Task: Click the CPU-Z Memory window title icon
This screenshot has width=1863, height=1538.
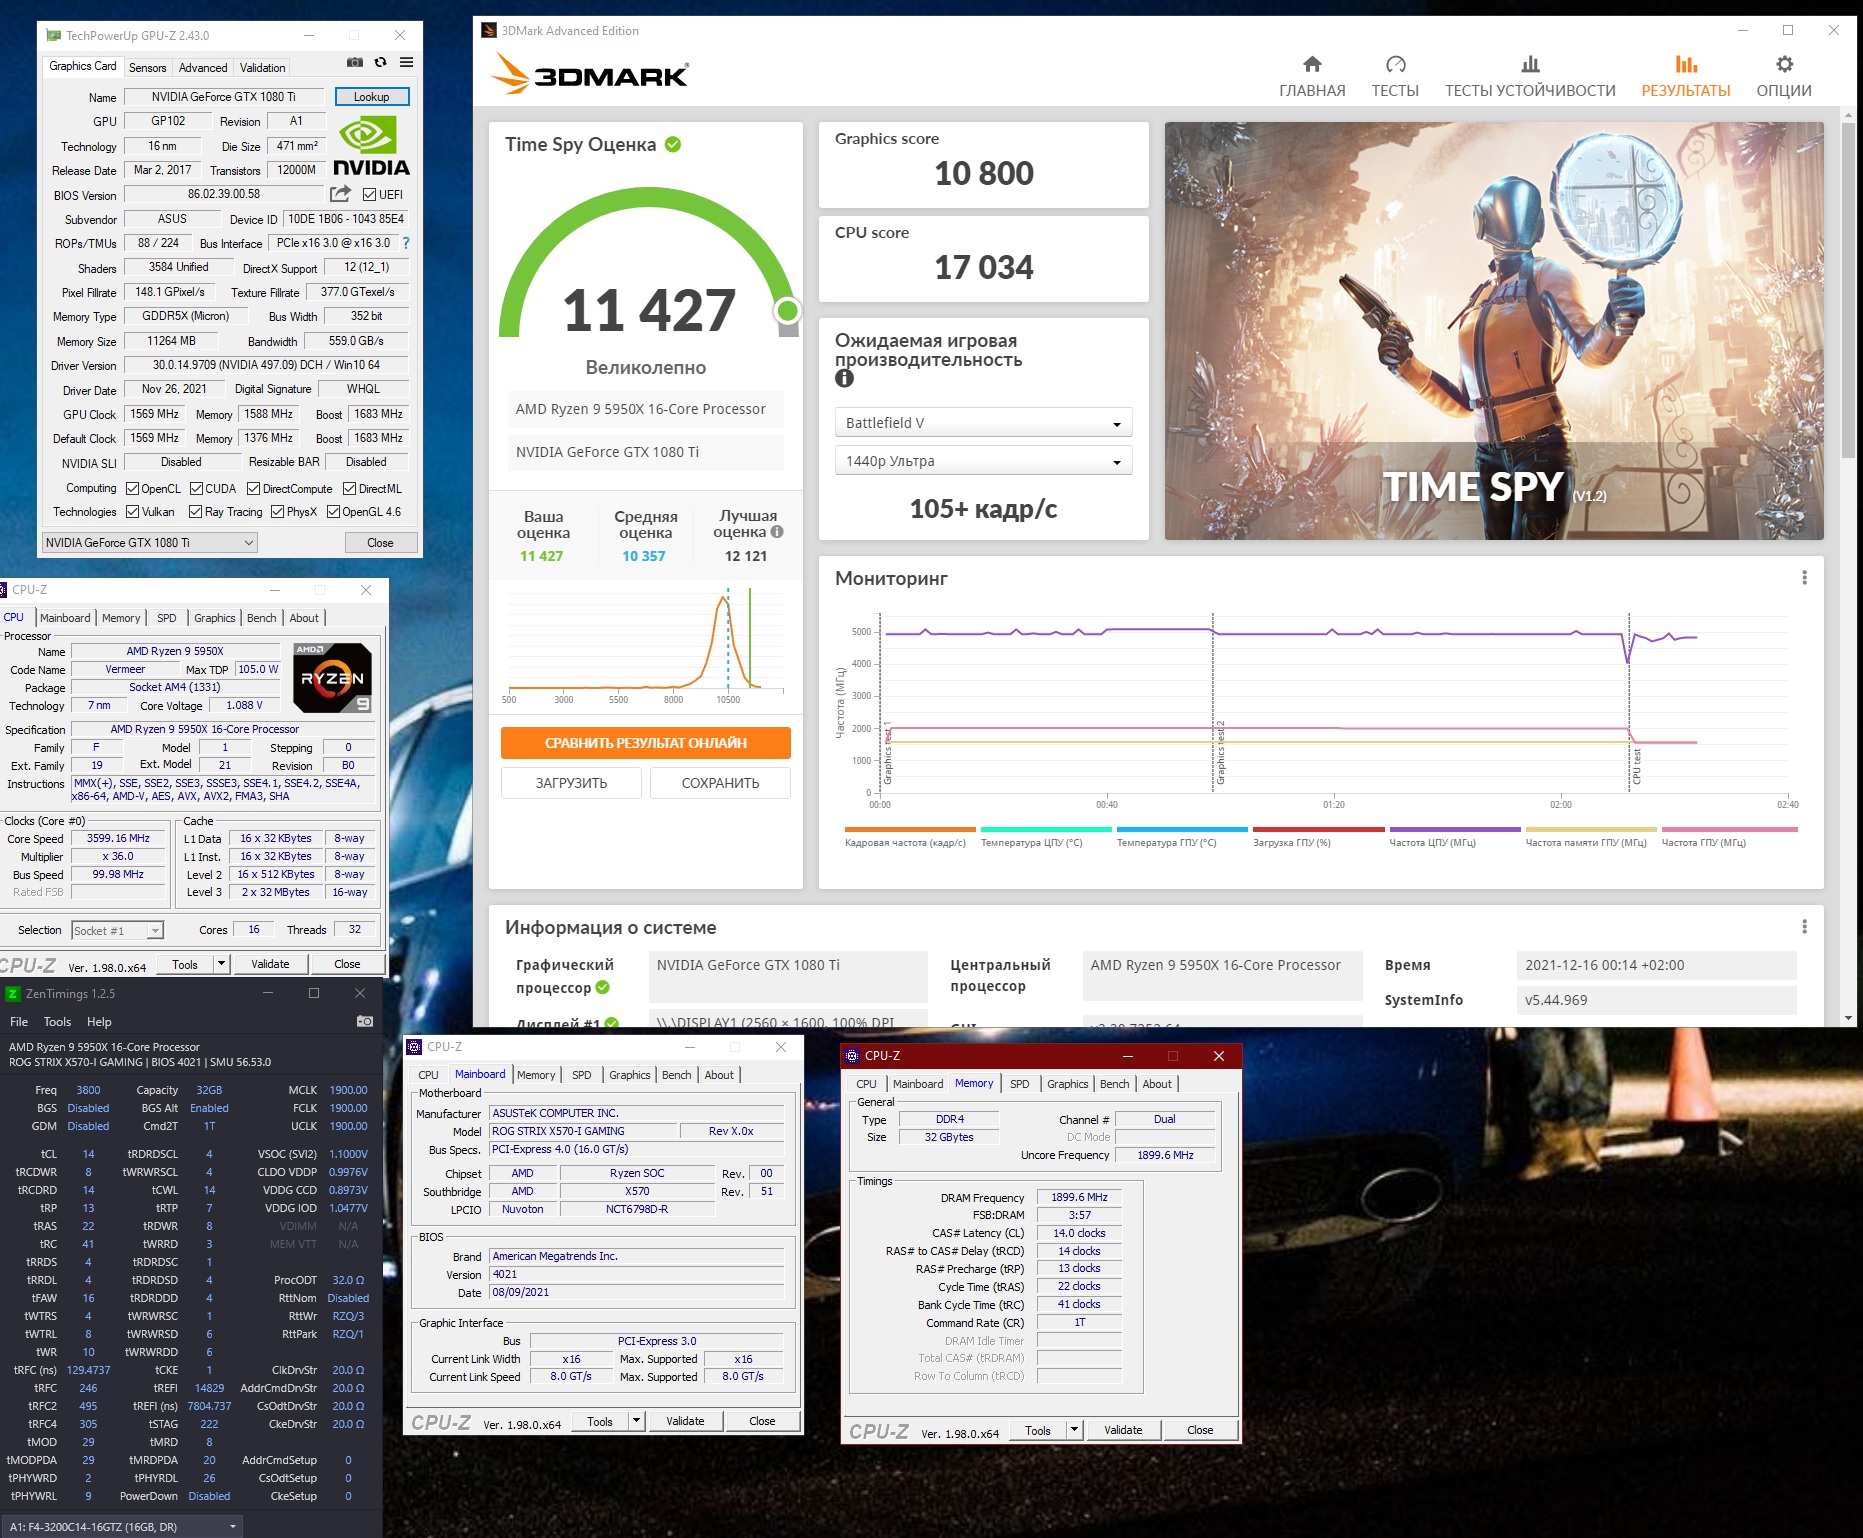Action: tap(852, 1056)
